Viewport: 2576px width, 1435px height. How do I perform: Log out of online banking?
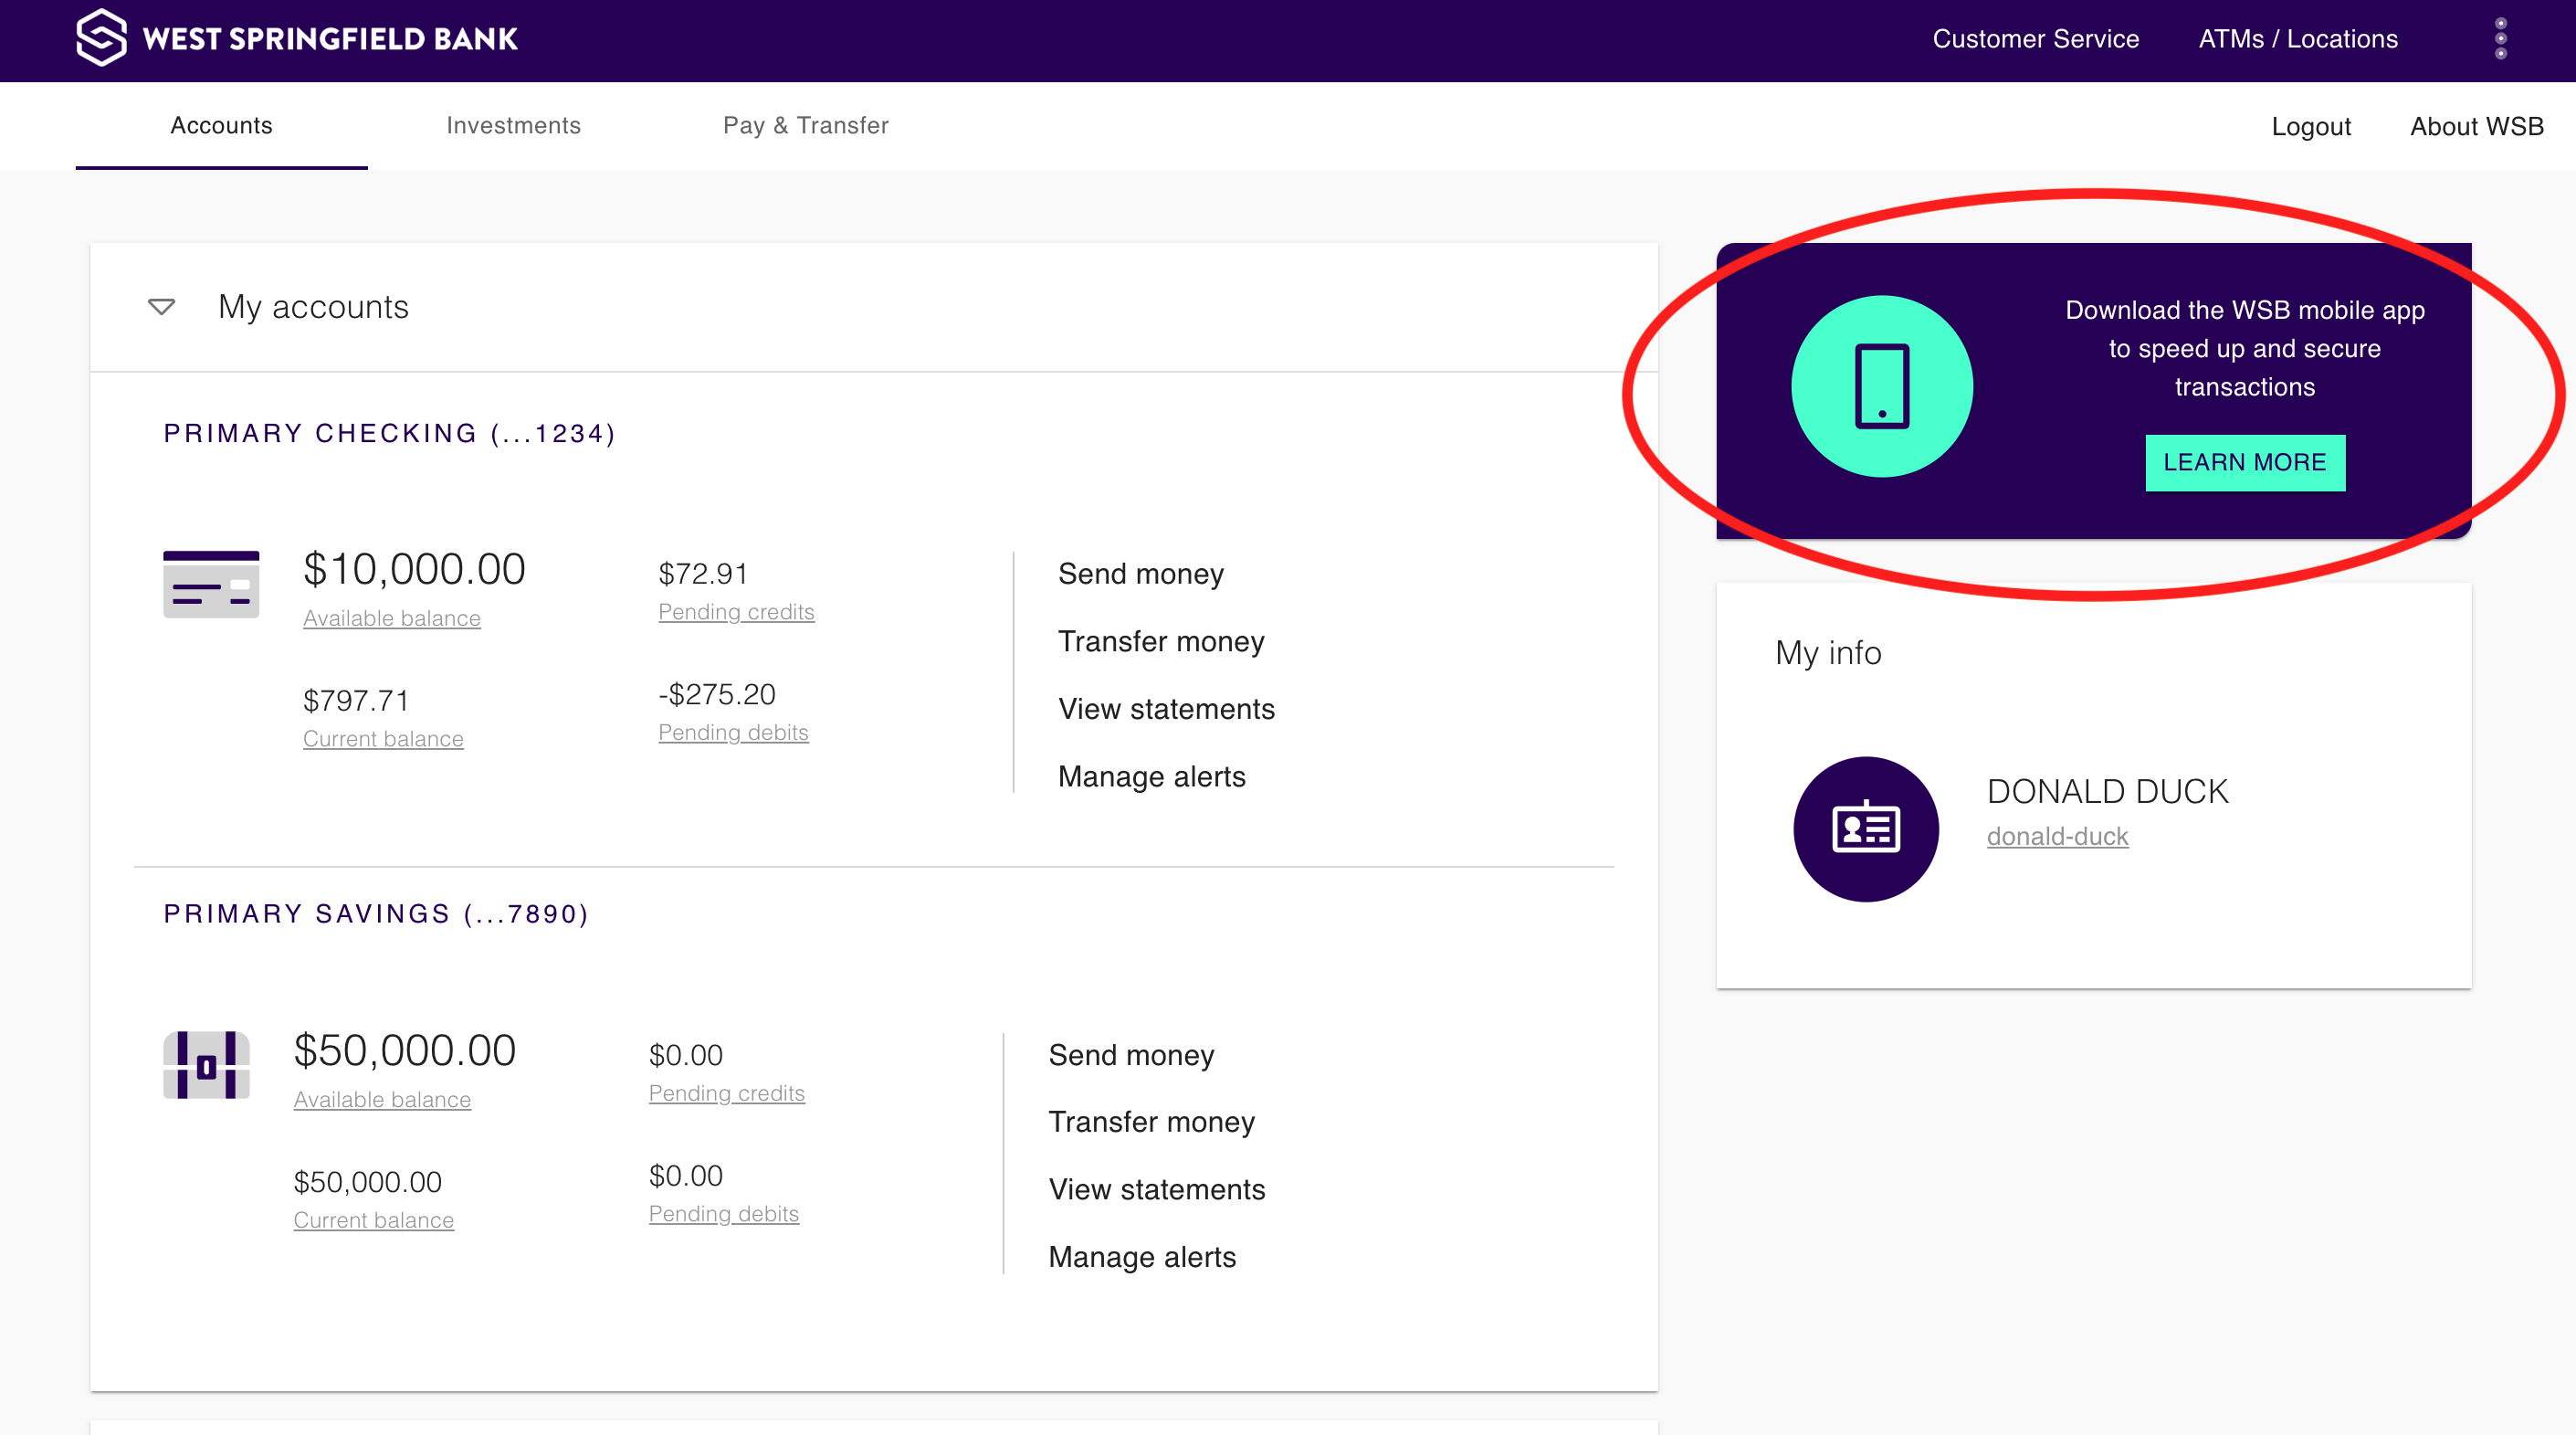pyautogui.click(x=2311, y=127)
